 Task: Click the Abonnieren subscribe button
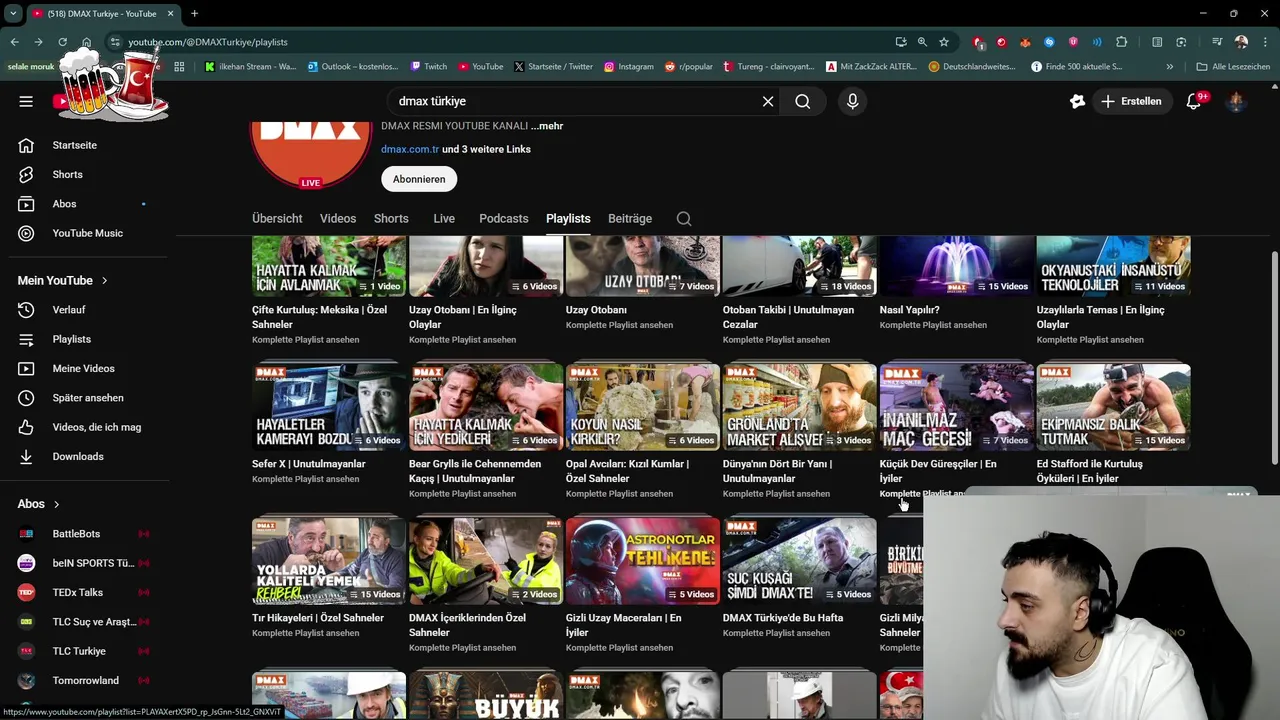pyautogui.click(x=419, y=179)
